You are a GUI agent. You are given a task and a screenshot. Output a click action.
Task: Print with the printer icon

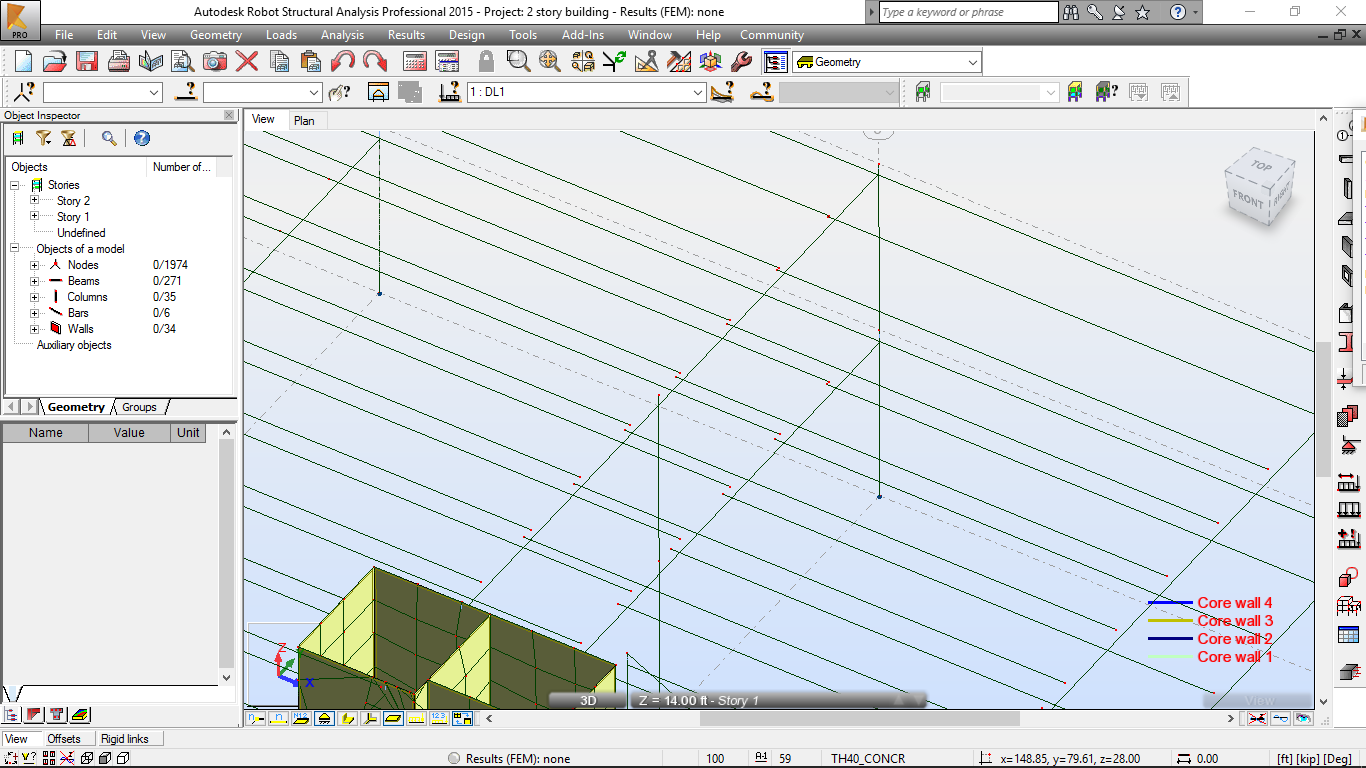click(x=119, y=61)
